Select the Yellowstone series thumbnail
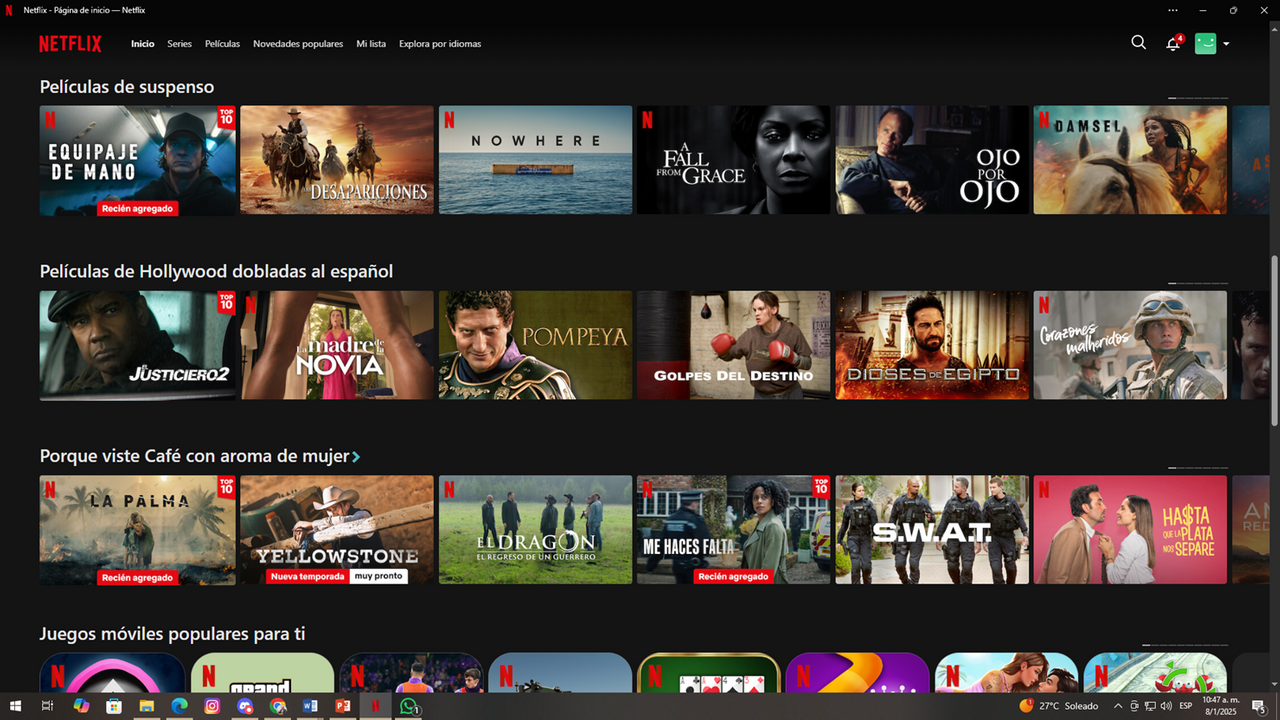The image size is (1280, 720). pos(337,530)
